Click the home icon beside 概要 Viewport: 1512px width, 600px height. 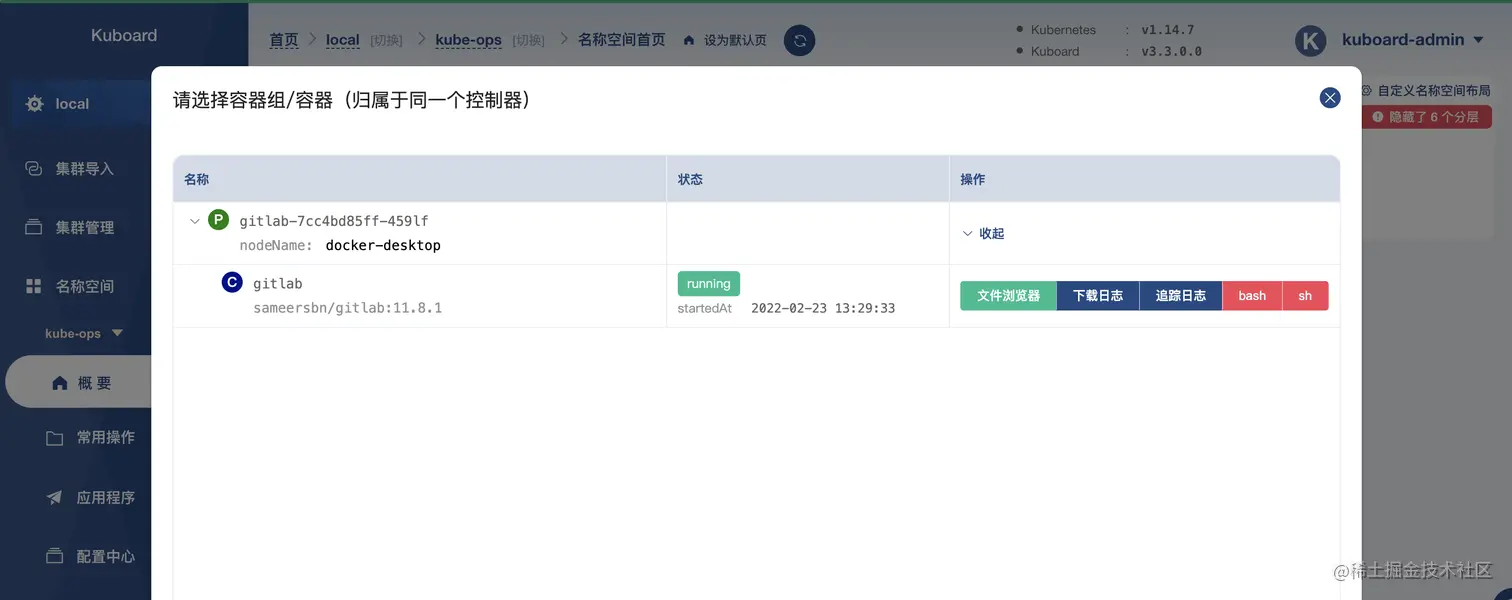(x=59, y=383)
